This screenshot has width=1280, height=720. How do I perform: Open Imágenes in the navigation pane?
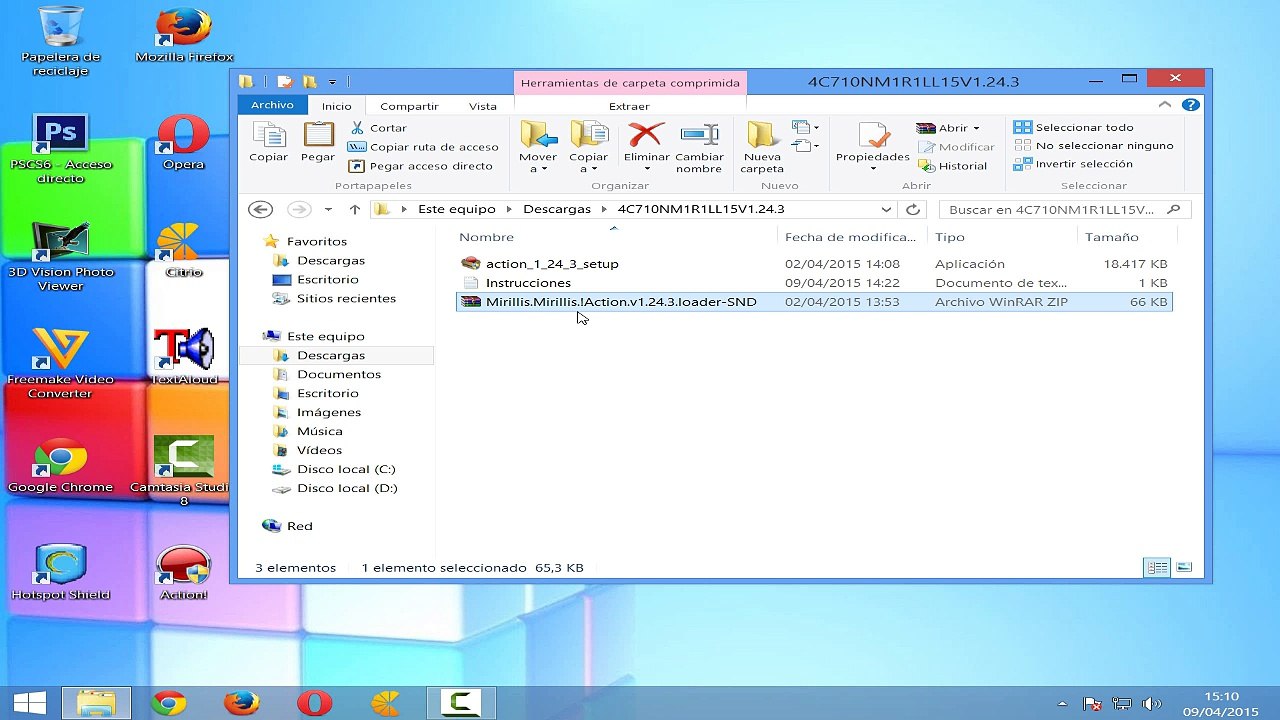328,412
